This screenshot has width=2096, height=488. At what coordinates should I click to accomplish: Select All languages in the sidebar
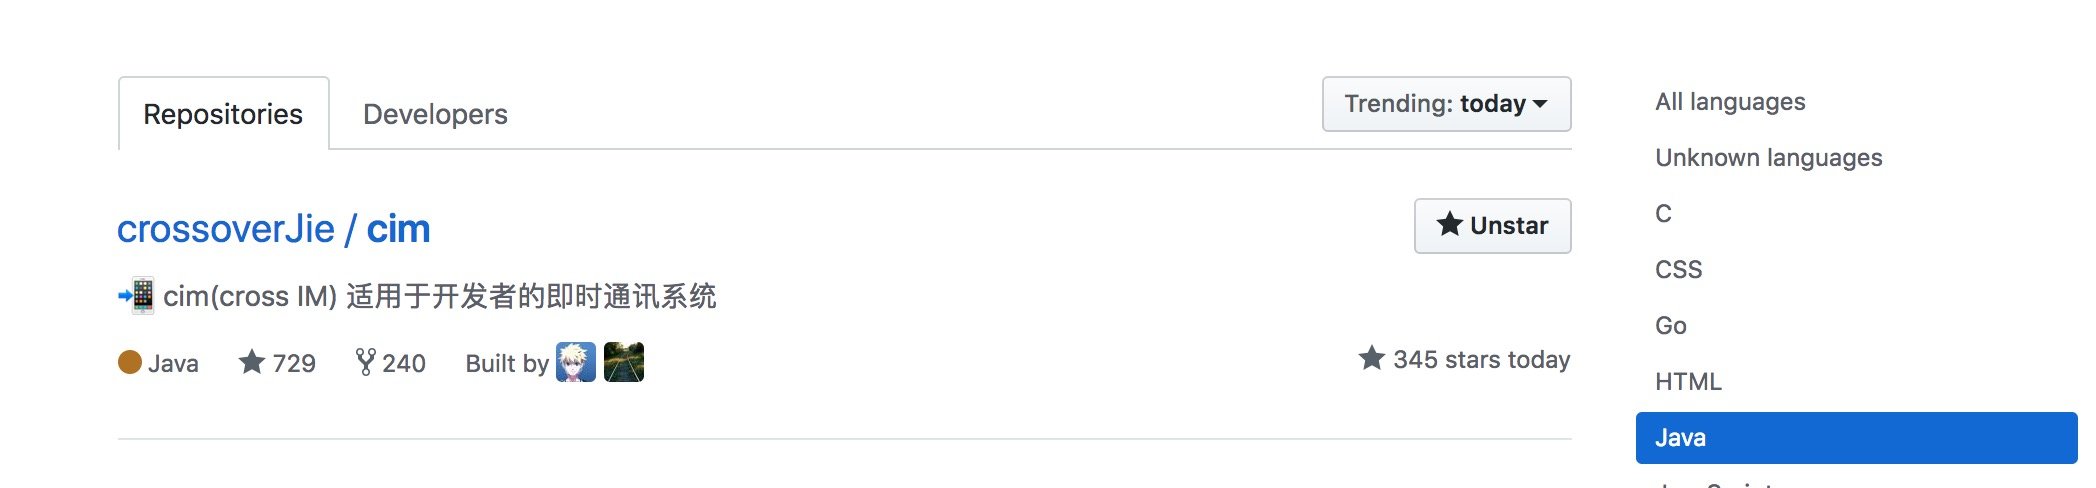tap(1730, 102)
